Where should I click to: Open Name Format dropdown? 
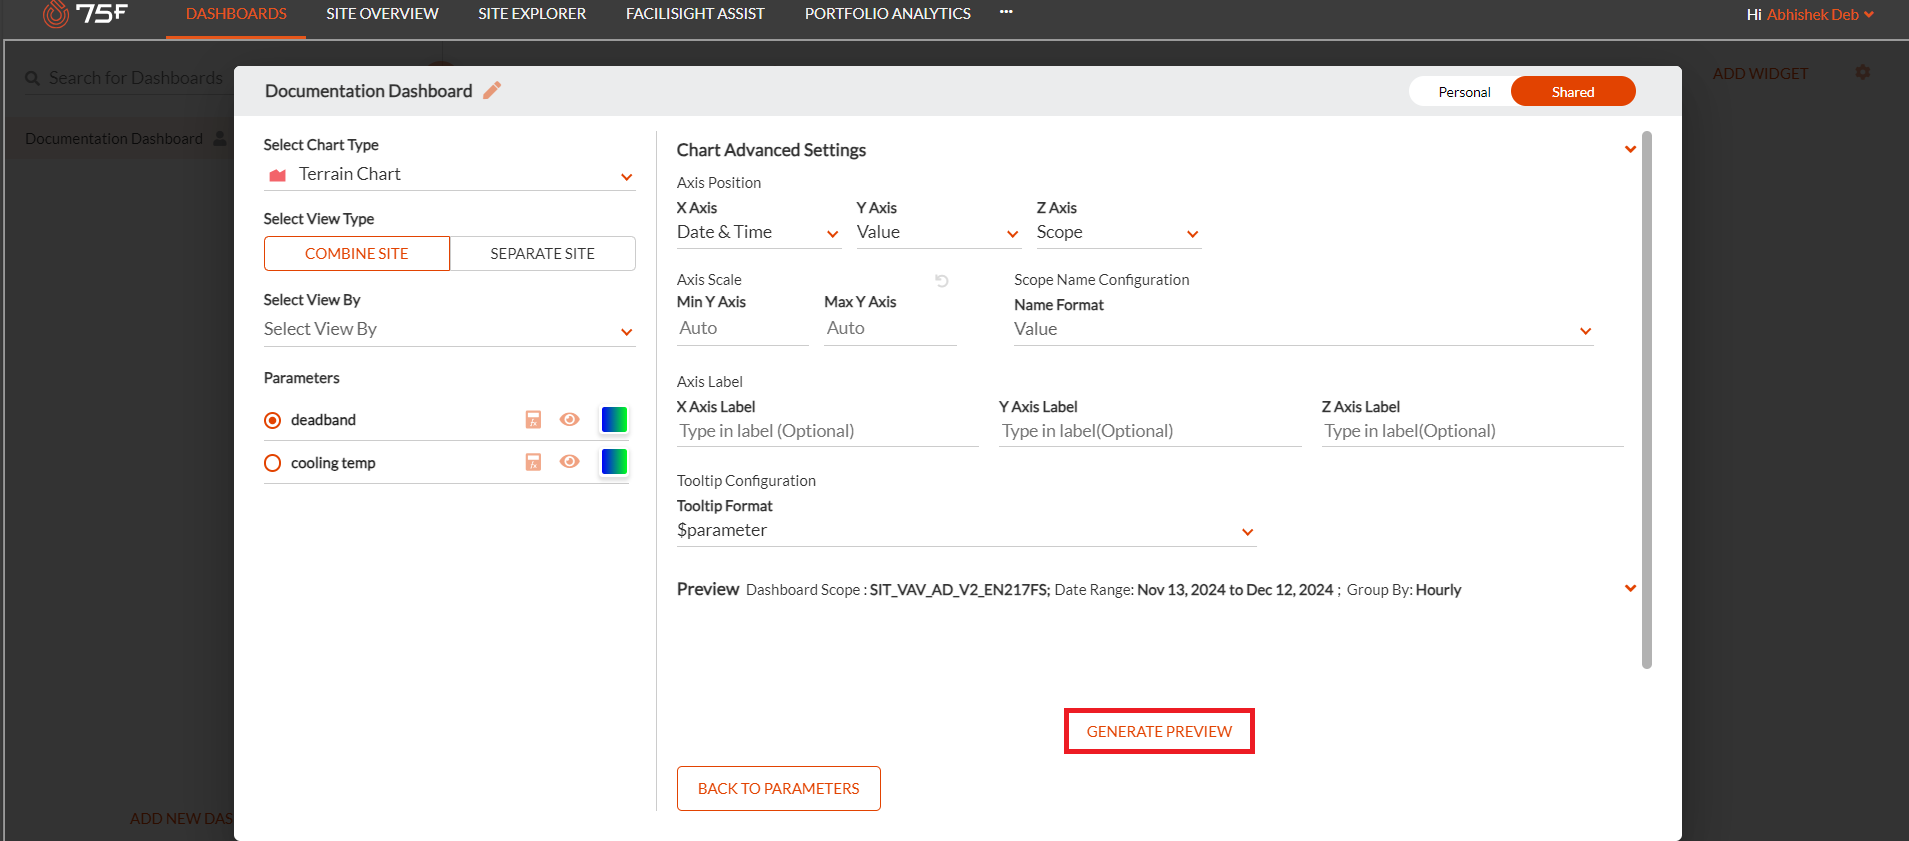(x=1303, y=330)
